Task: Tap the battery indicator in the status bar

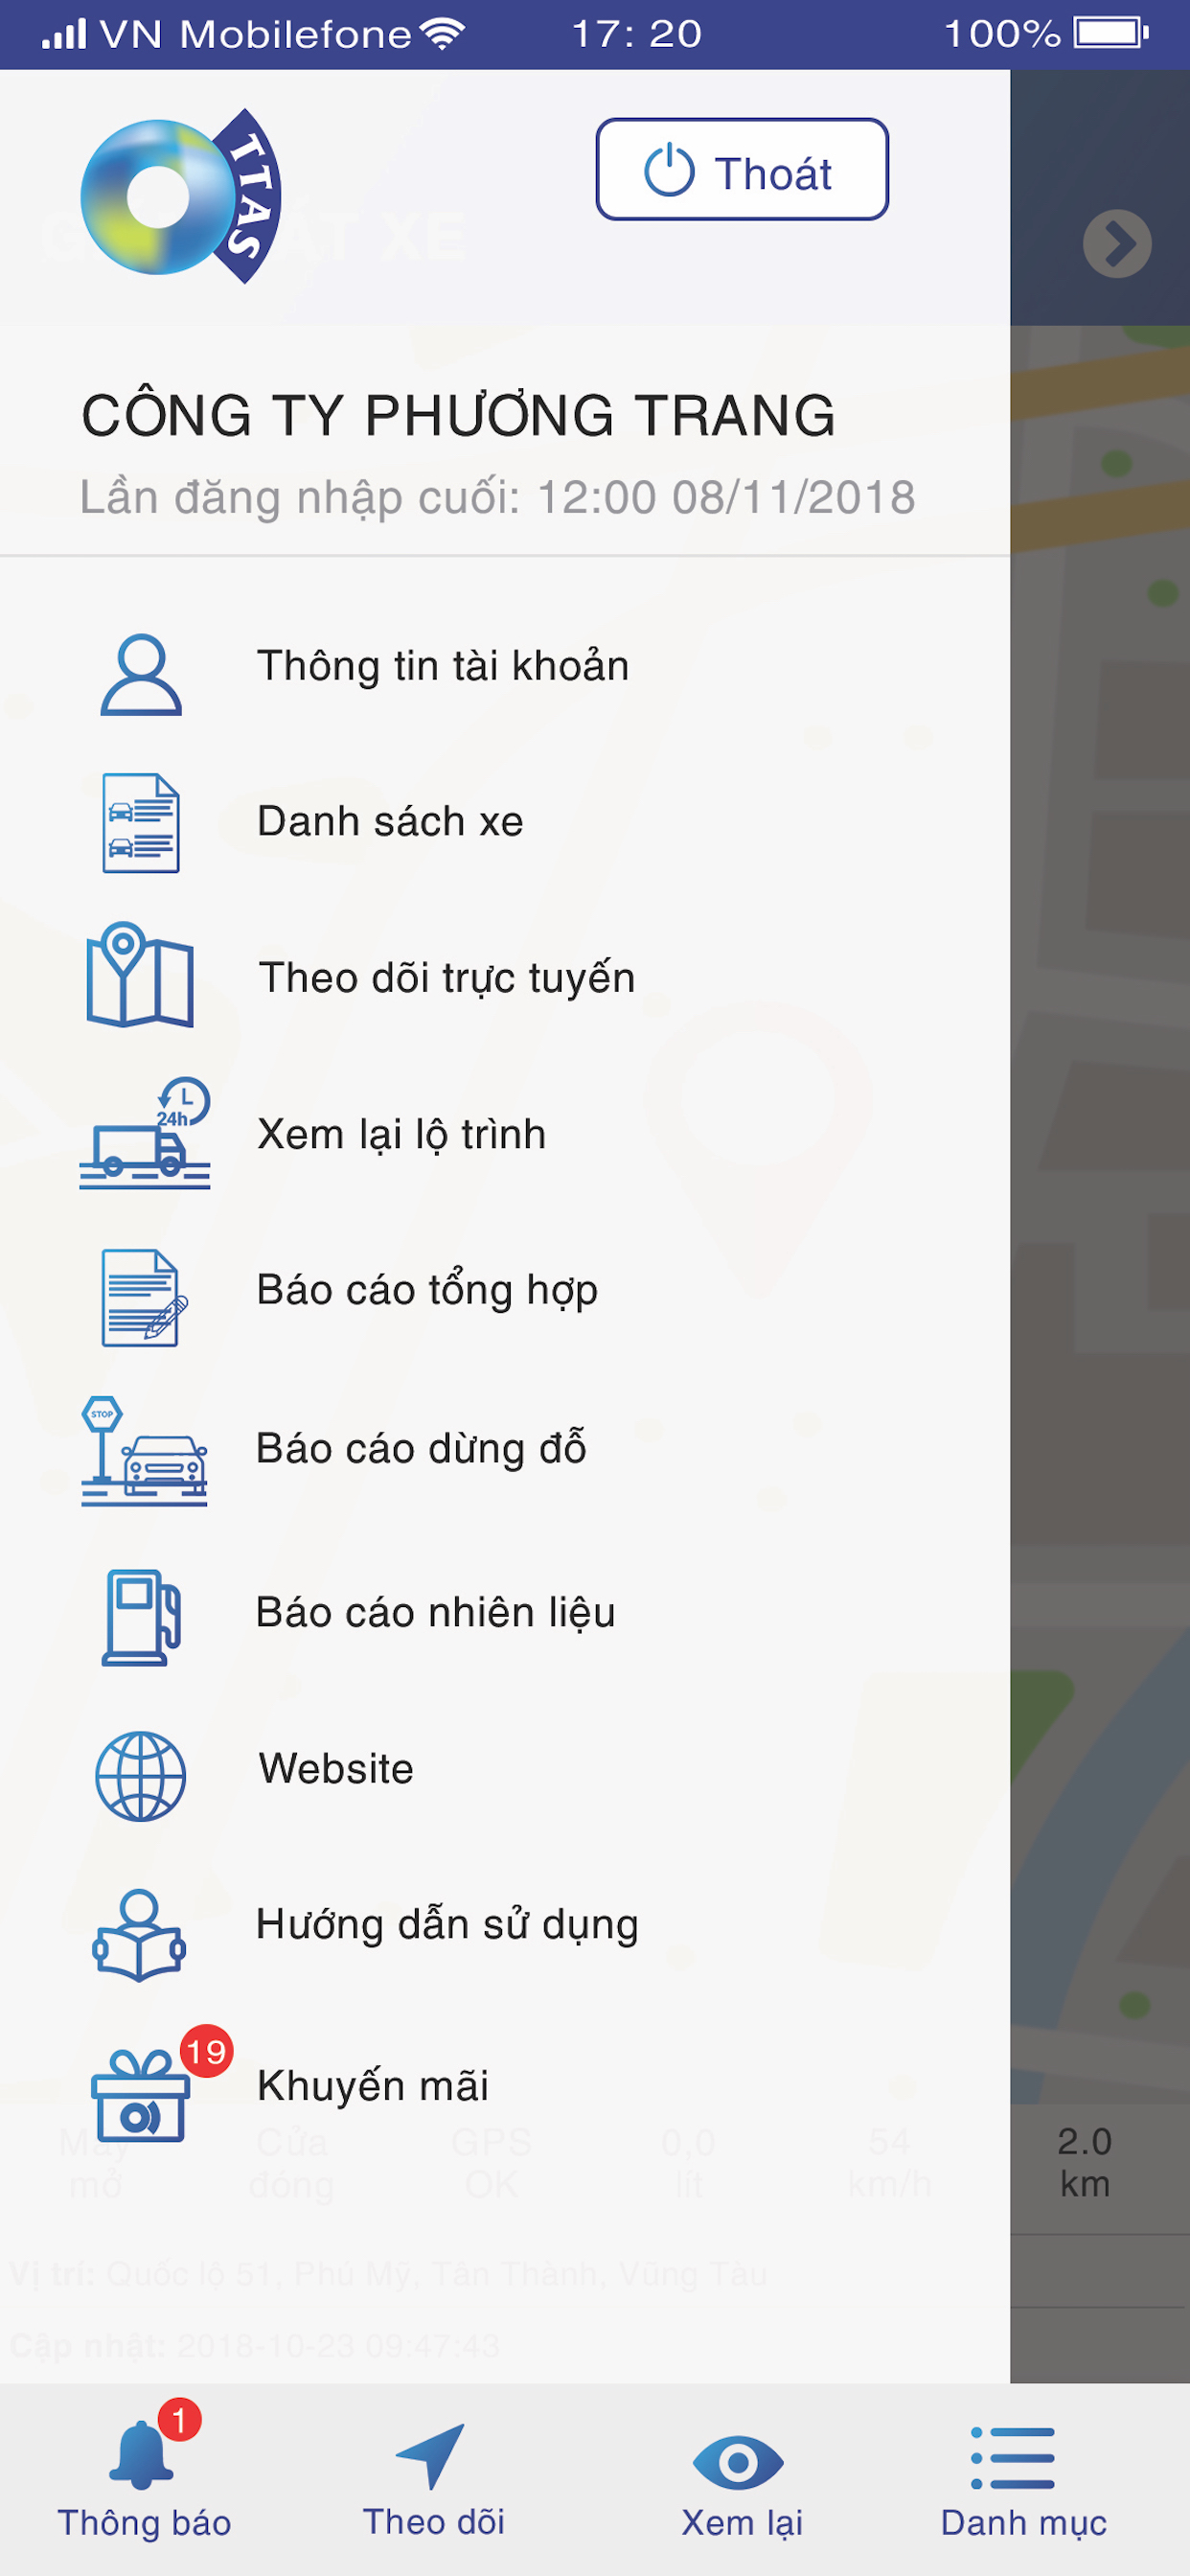Action: [1111, 33]
